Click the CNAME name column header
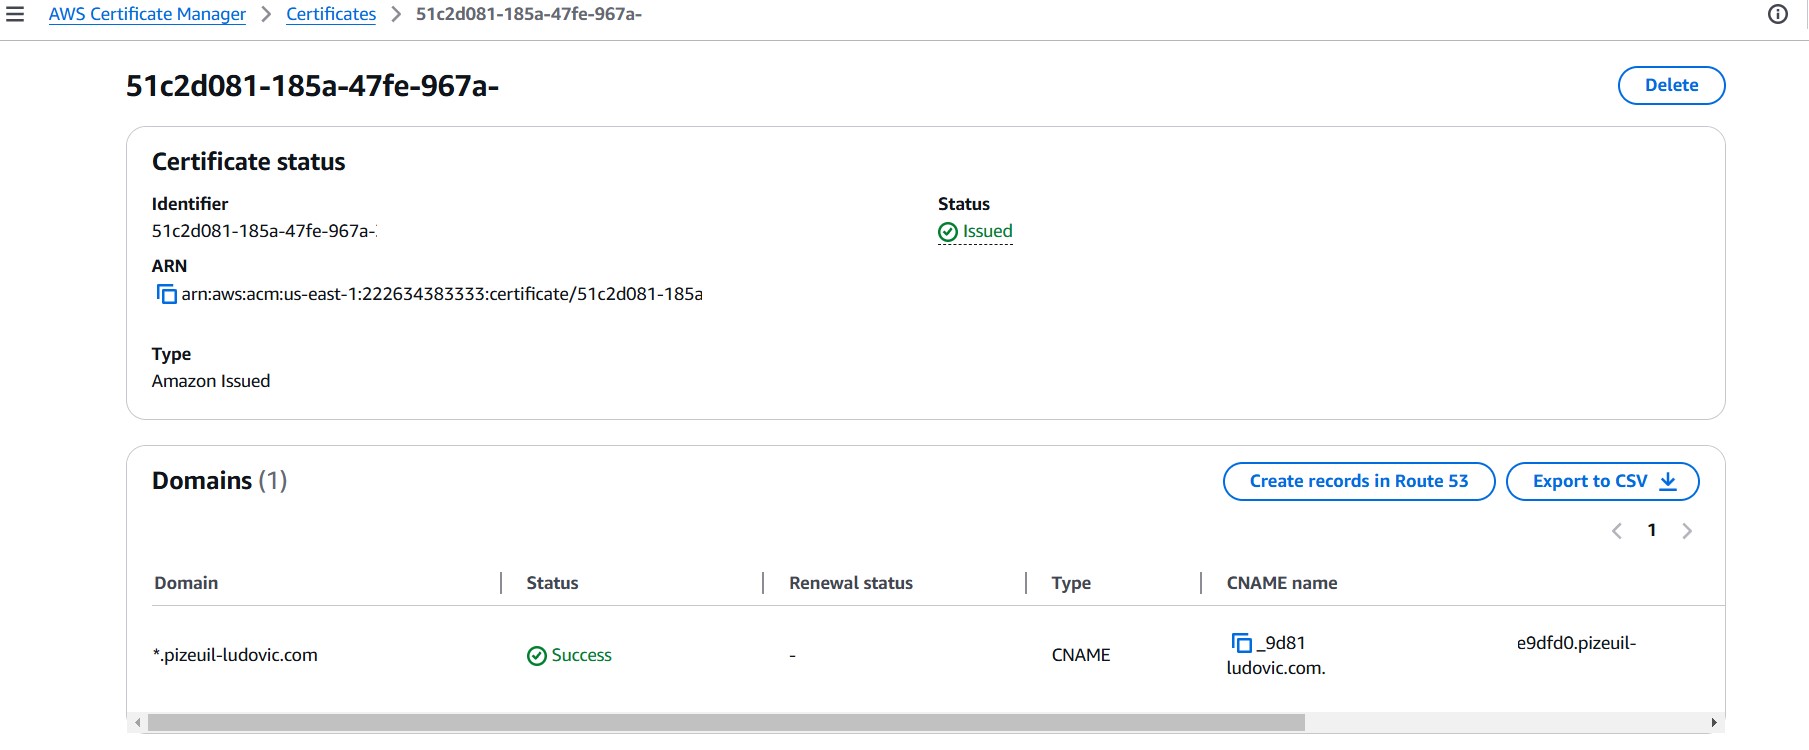Viewport: 1809px width, 750px height. point(1282,583)
